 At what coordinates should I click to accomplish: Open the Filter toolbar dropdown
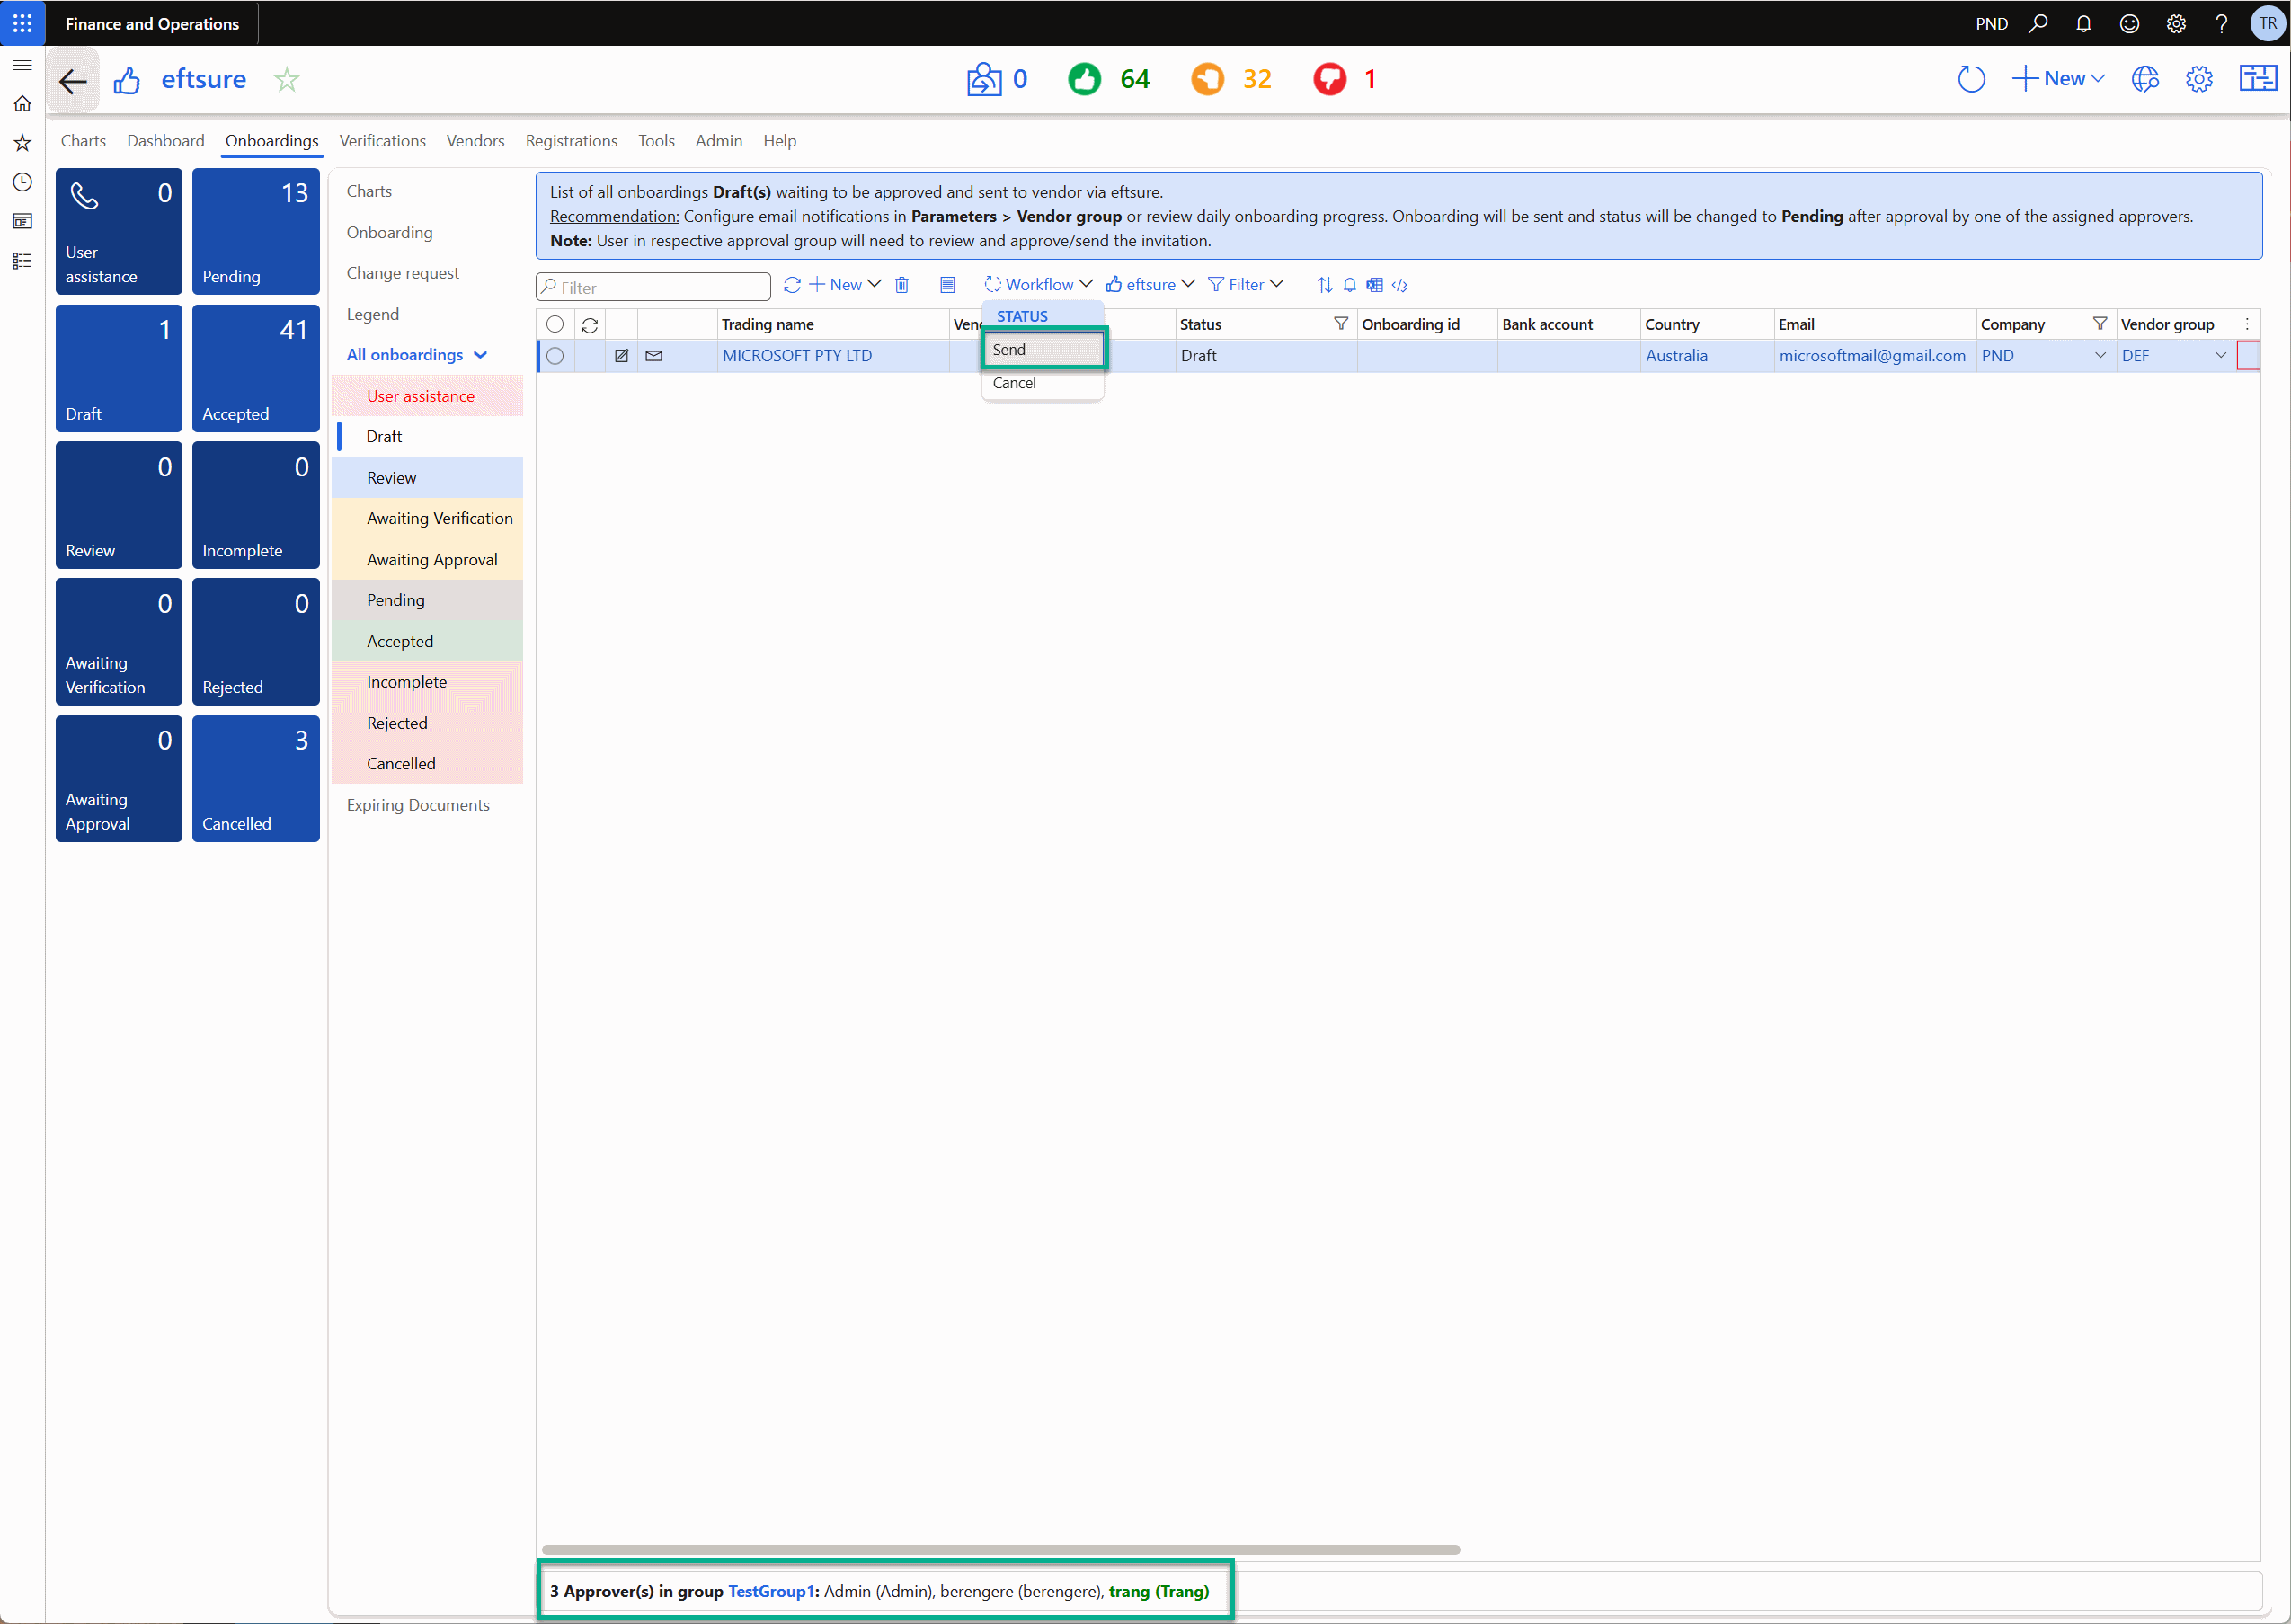[1246, 285]
